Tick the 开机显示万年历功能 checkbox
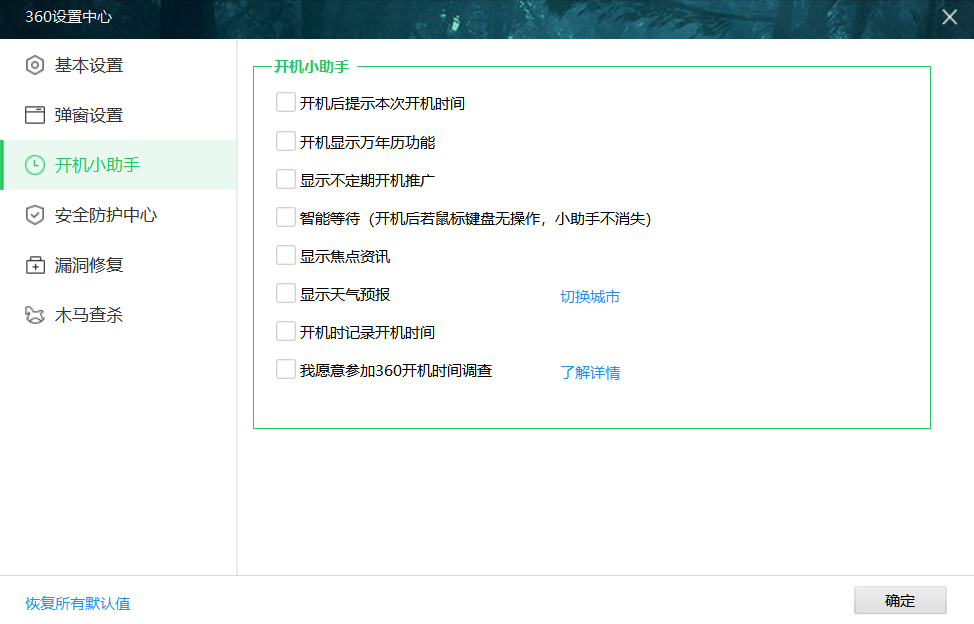This screenshot has height=624, width=974. coord(286,141)
